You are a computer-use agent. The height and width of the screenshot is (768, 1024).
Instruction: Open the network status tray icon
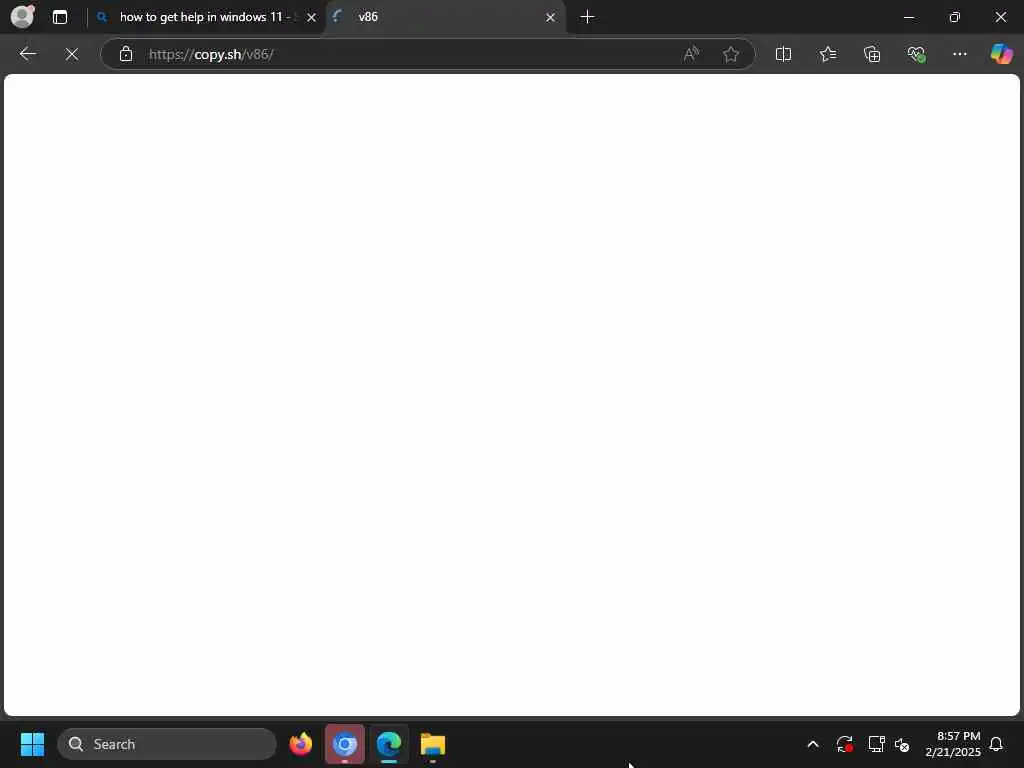click(876, 744)
